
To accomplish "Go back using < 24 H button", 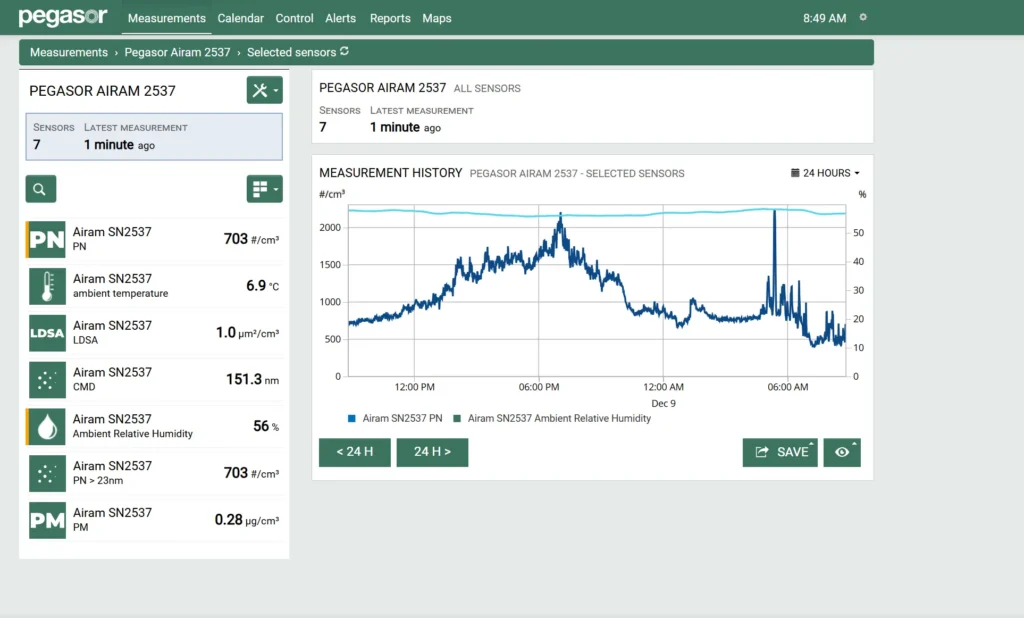I will click(x=355, y=452).
